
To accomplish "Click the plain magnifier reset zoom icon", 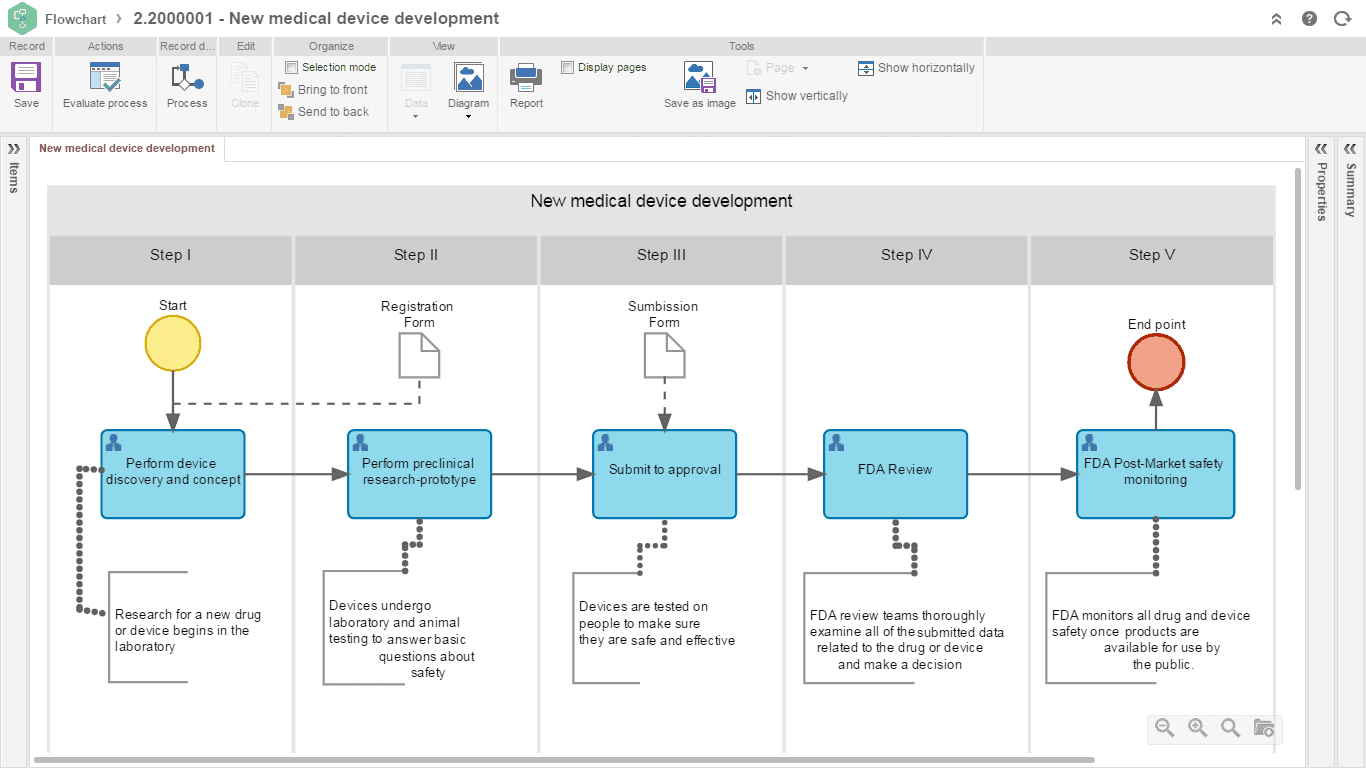I will pyautogui.click(x=1230, y=728).
